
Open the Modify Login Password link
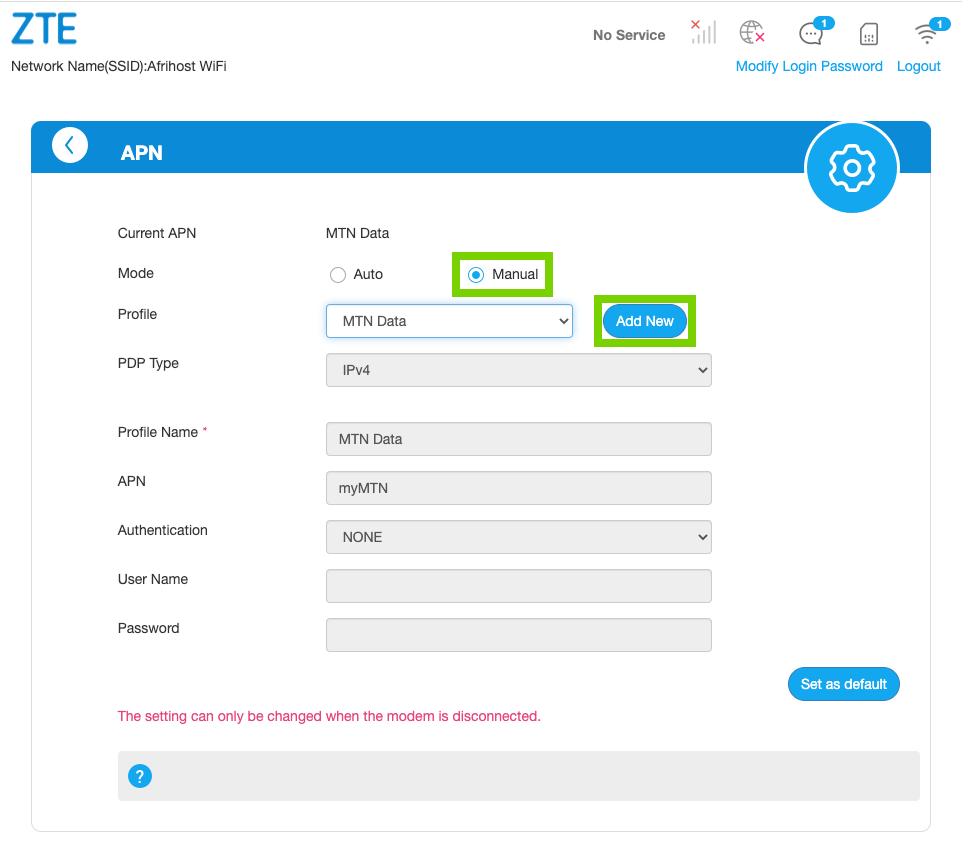(x=809, y=66)
